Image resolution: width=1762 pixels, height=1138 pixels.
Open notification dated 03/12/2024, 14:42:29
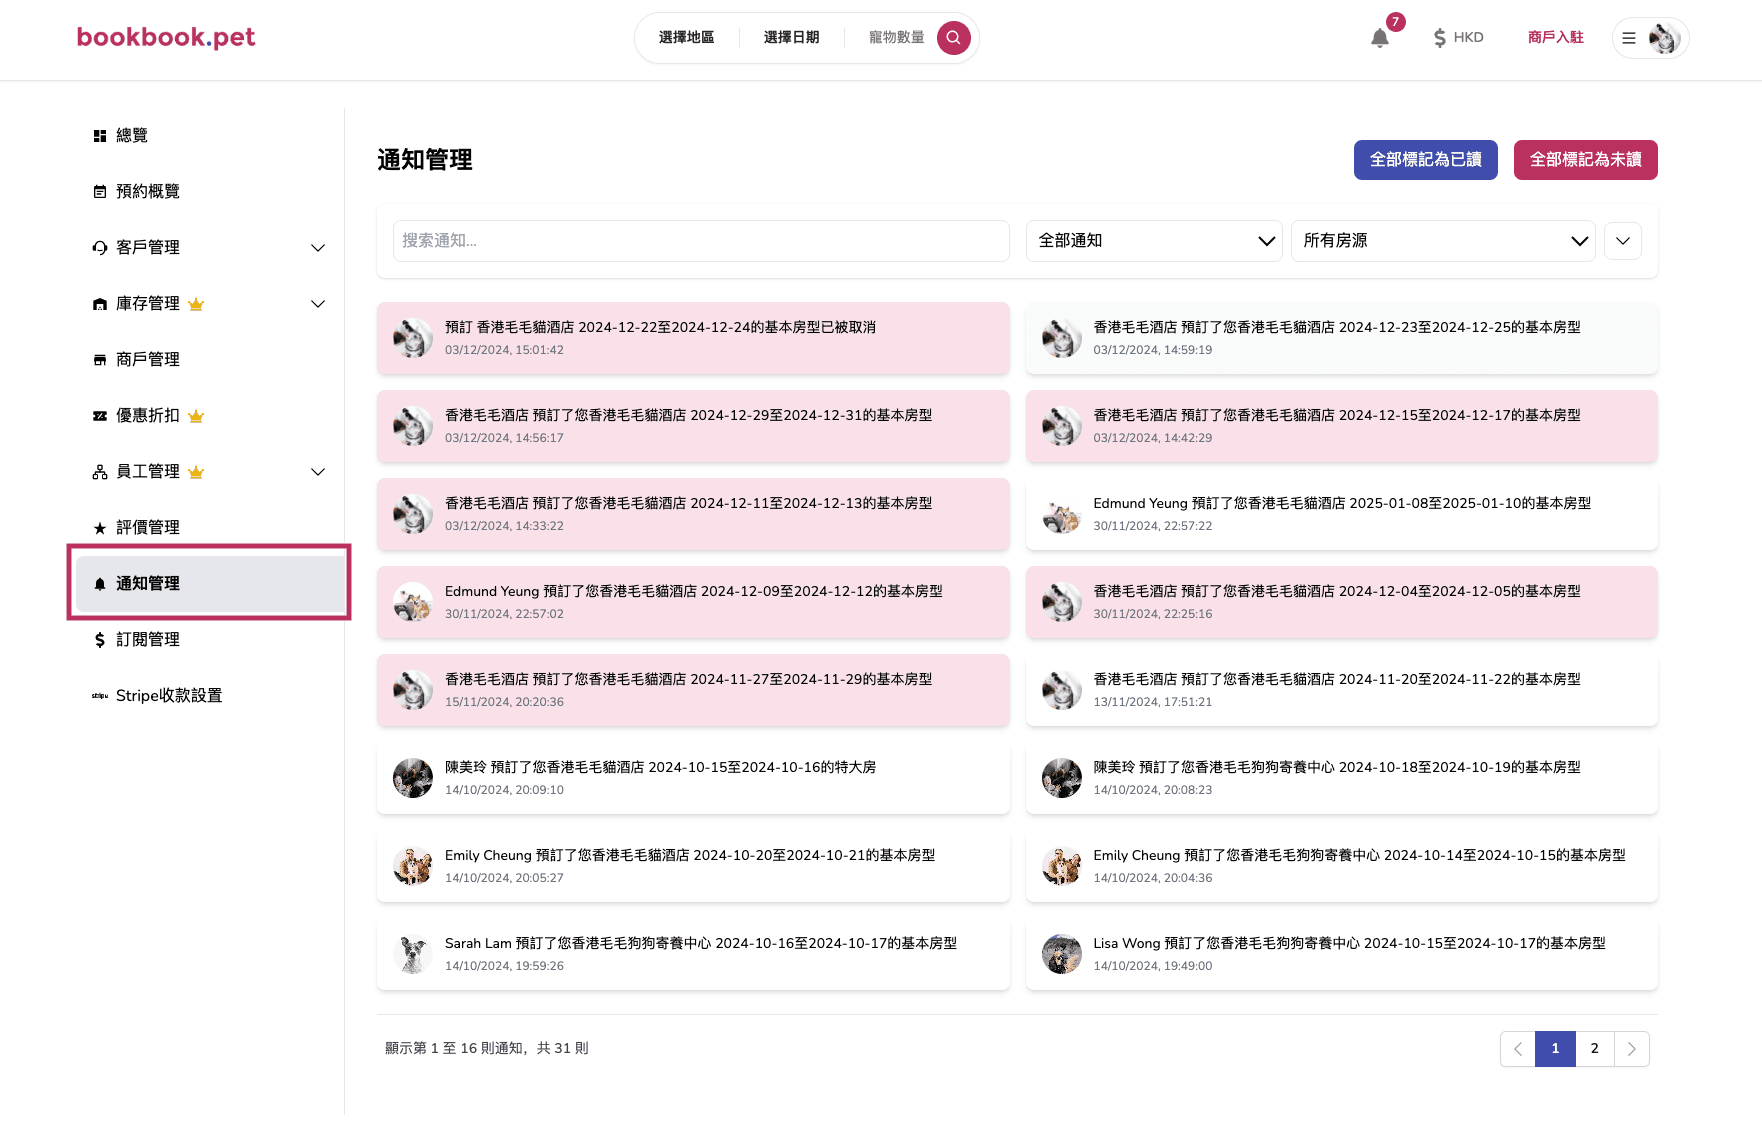point(1342,426)
